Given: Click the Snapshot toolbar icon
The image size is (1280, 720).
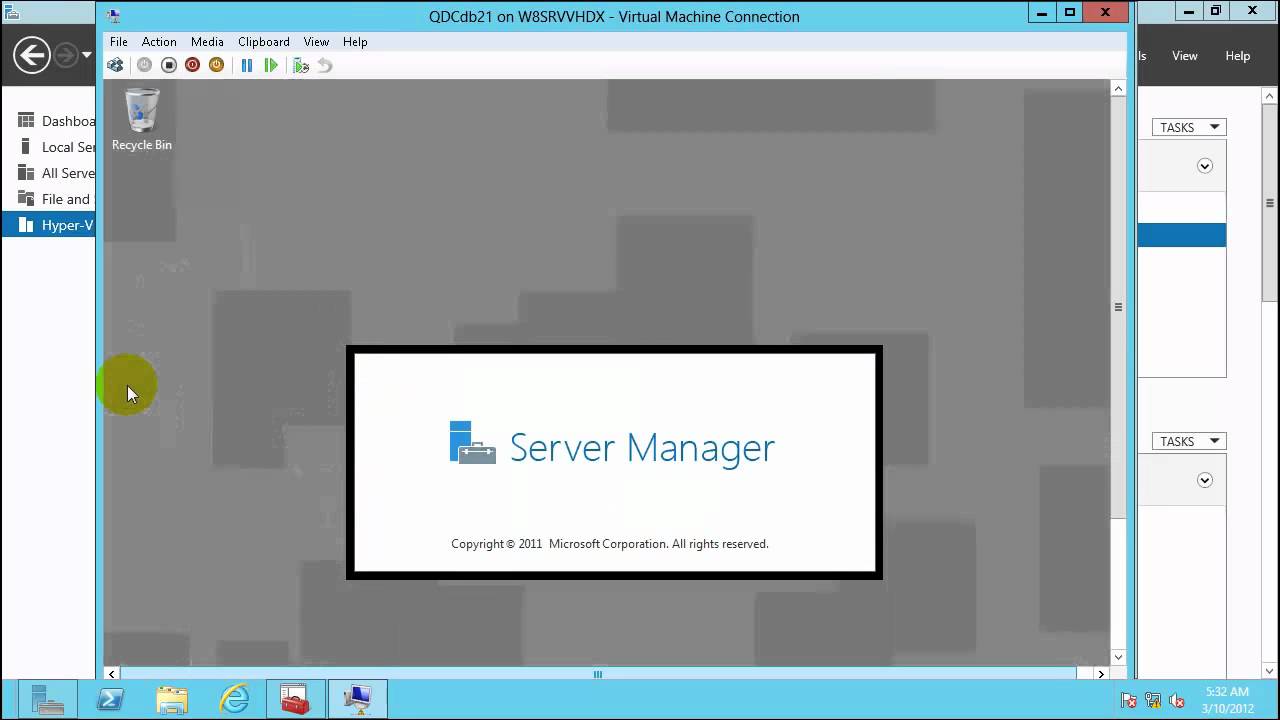Looking at the screenshot, I should (x=301, y=65).
